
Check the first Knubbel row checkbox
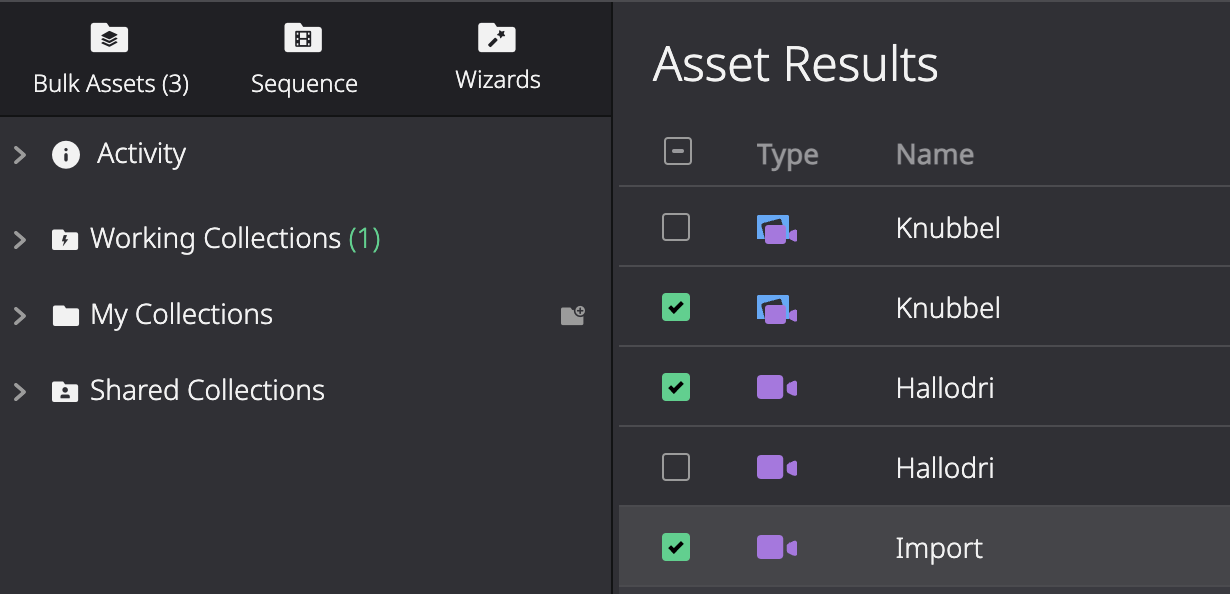click(x=676, y=228)
